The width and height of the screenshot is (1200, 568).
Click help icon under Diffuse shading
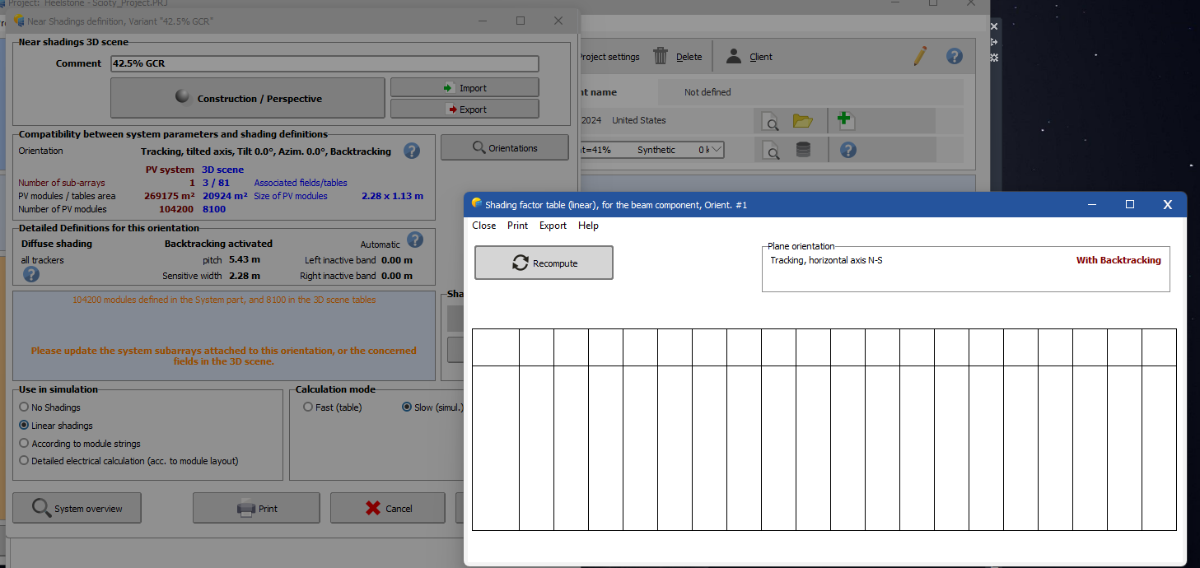coord(31,274)
